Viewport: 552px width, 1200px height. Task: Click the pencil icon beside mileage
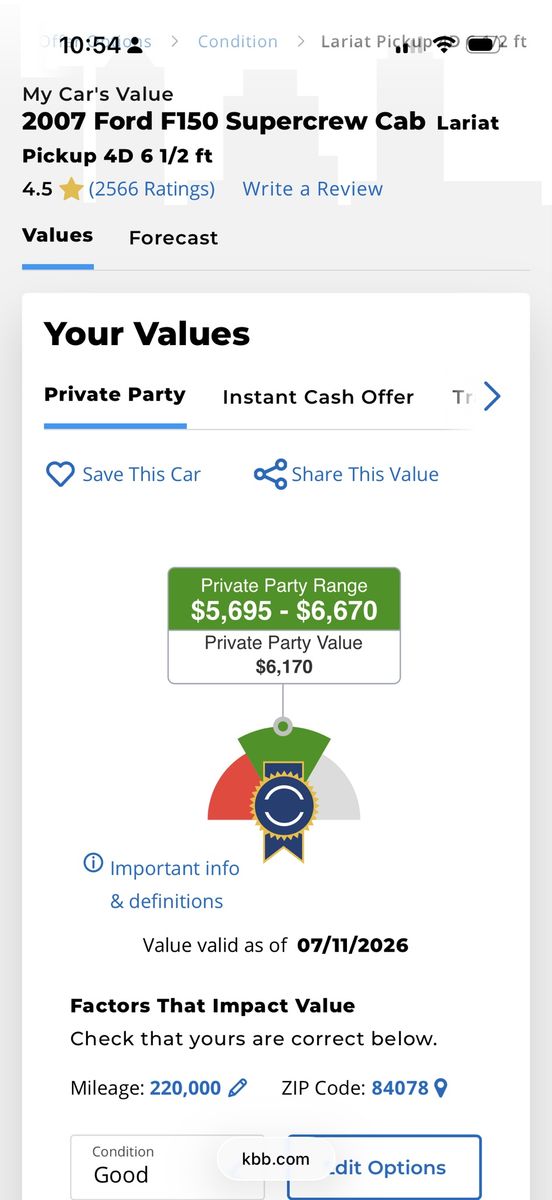(x=237, y=1088)
